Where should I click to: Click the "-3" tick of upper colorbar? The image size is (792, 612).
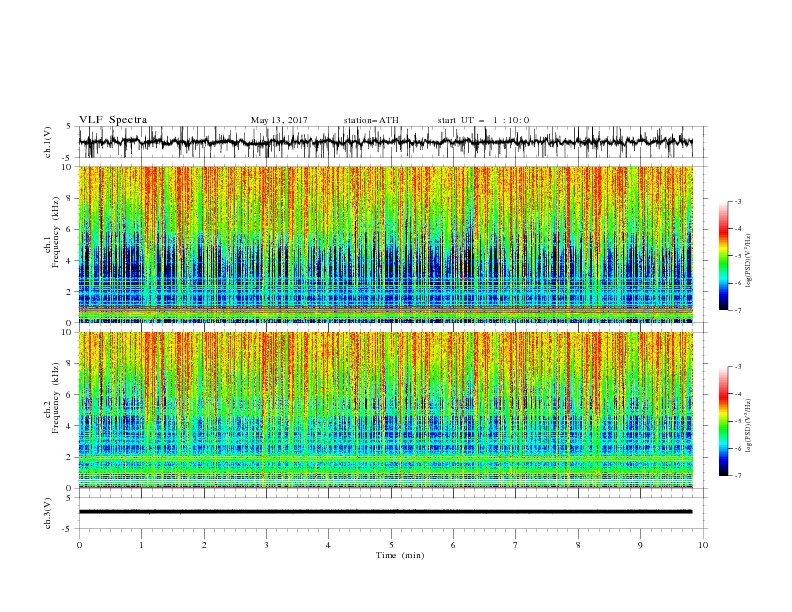(x=738, y=201)
